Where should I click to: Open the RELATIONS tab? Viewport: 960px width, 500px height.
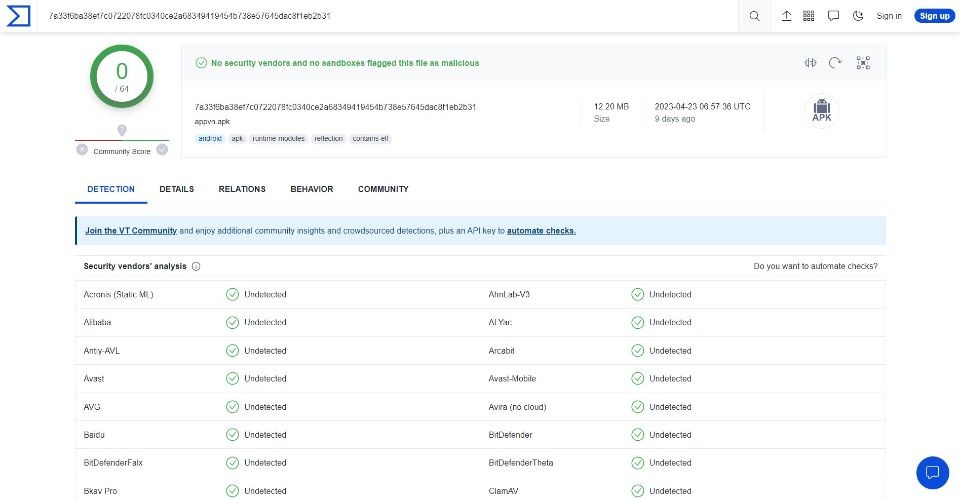242,189
